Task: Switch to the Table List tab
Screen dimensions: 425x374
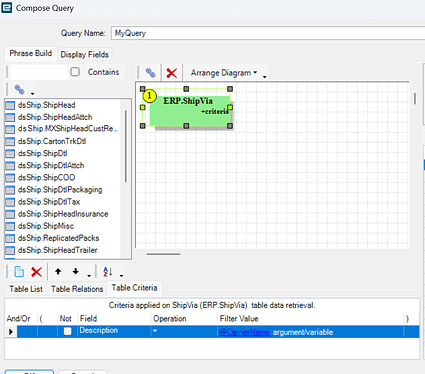Action: pos(26,289)
